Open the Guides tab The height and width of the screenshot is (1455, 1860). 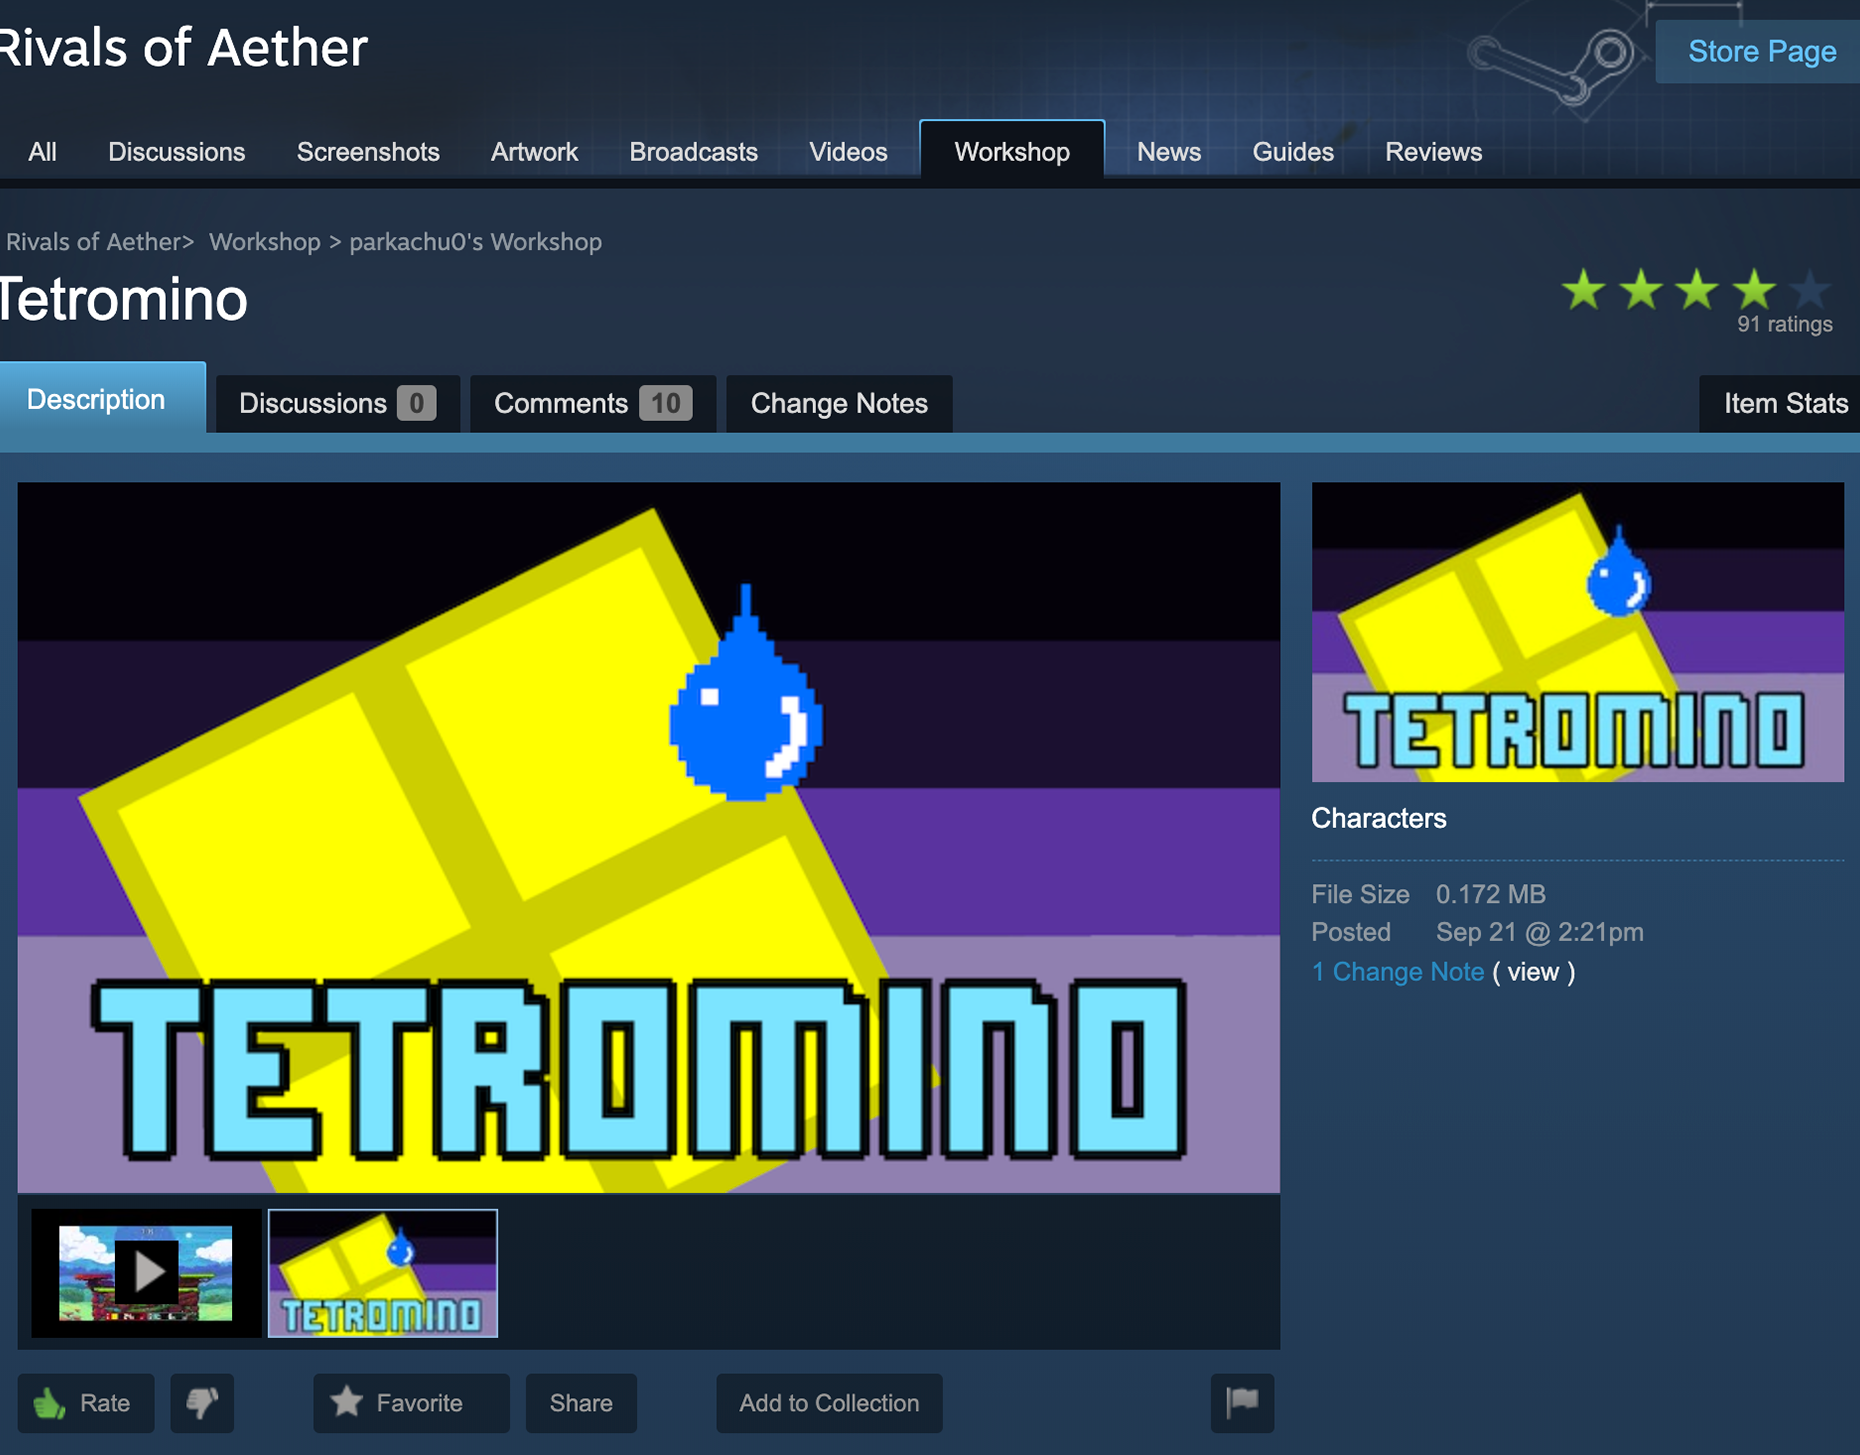click(x=1292, y=152)
